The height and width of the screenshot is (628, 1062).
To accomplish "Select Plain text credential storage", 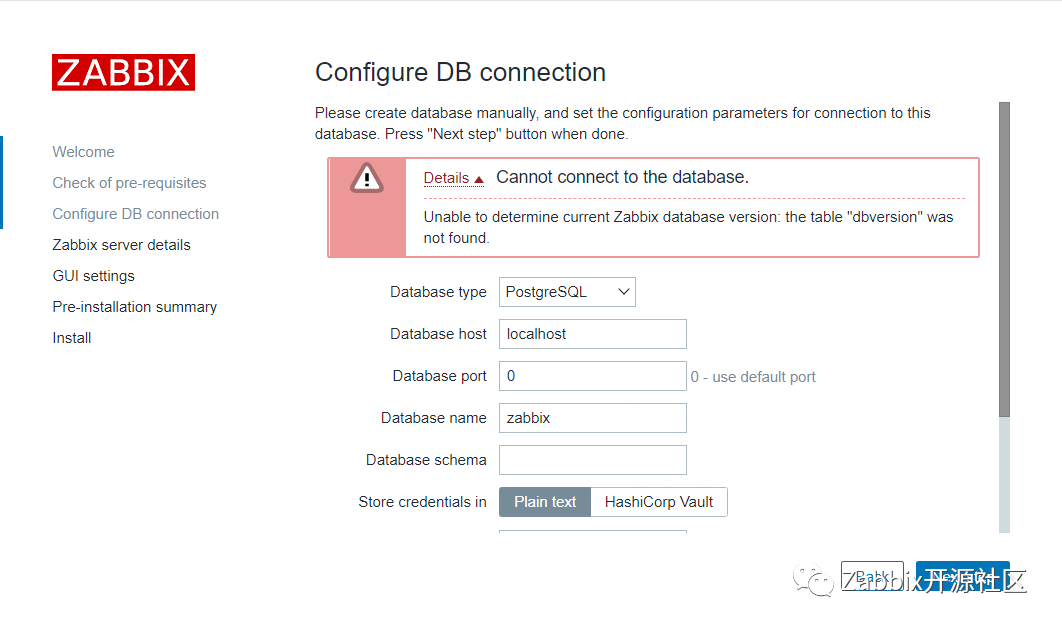I will [545, 502].
